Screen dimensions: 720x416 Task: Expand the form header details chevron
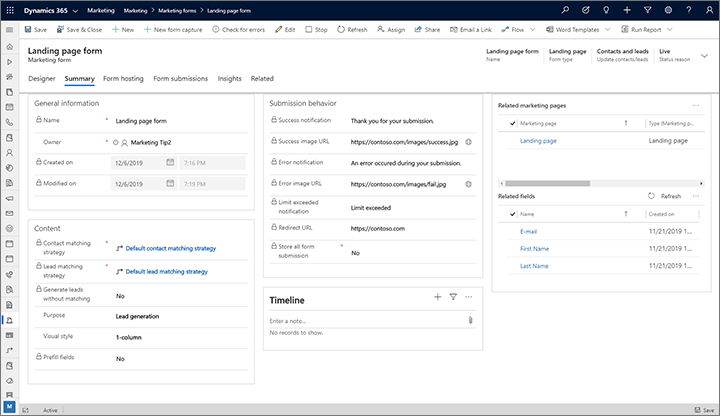point(705,54)
